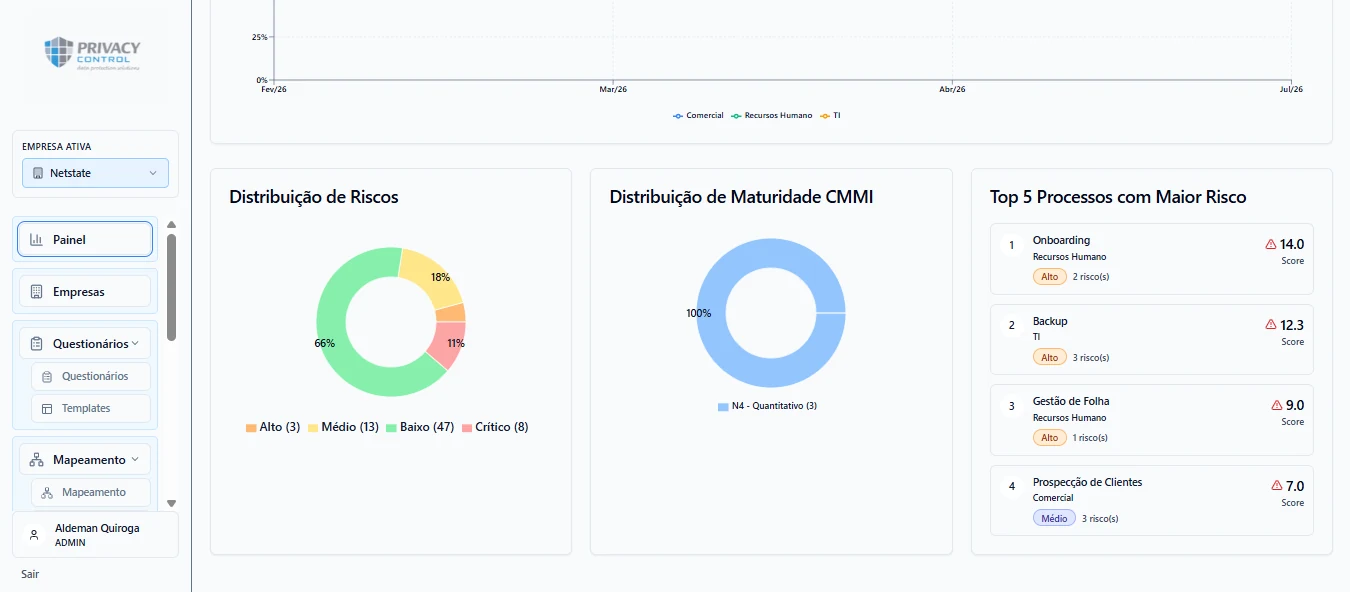Open the Backup process card
1350x592 pixels.
[1152, 340]
